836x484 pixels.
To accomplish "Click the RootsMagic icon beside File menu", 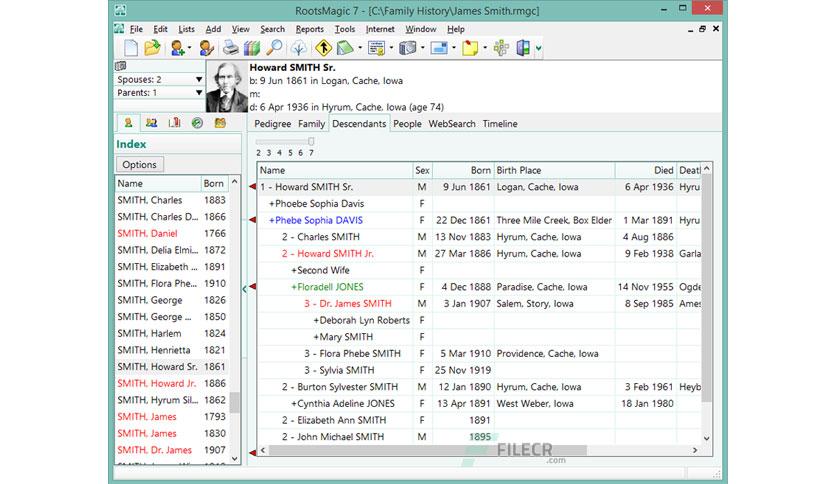I will [119, 29].
